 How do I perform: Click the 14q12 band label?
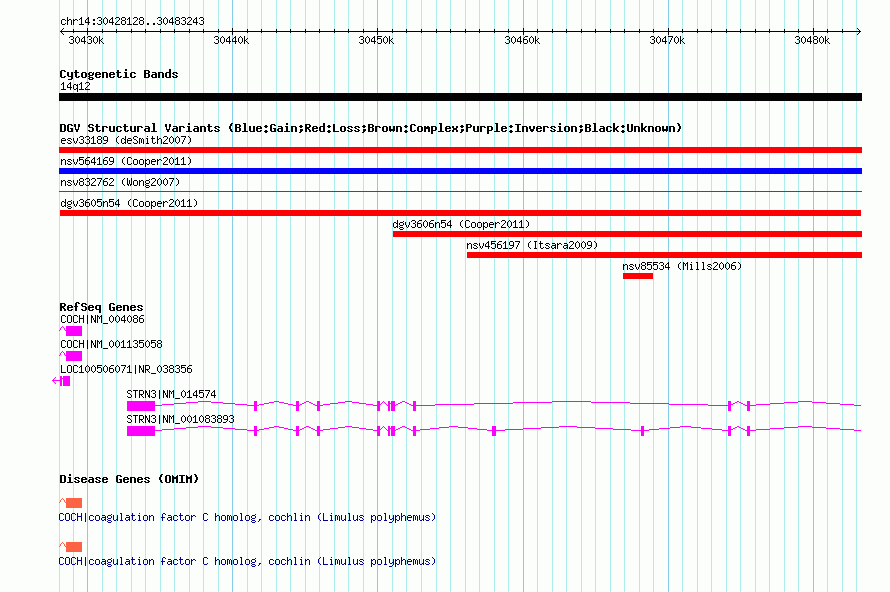(x=75, y=86)
